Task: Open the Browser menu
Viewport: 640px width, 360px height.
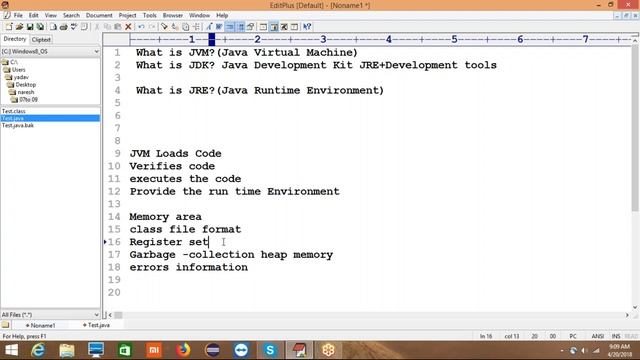Action: [173, 15]
